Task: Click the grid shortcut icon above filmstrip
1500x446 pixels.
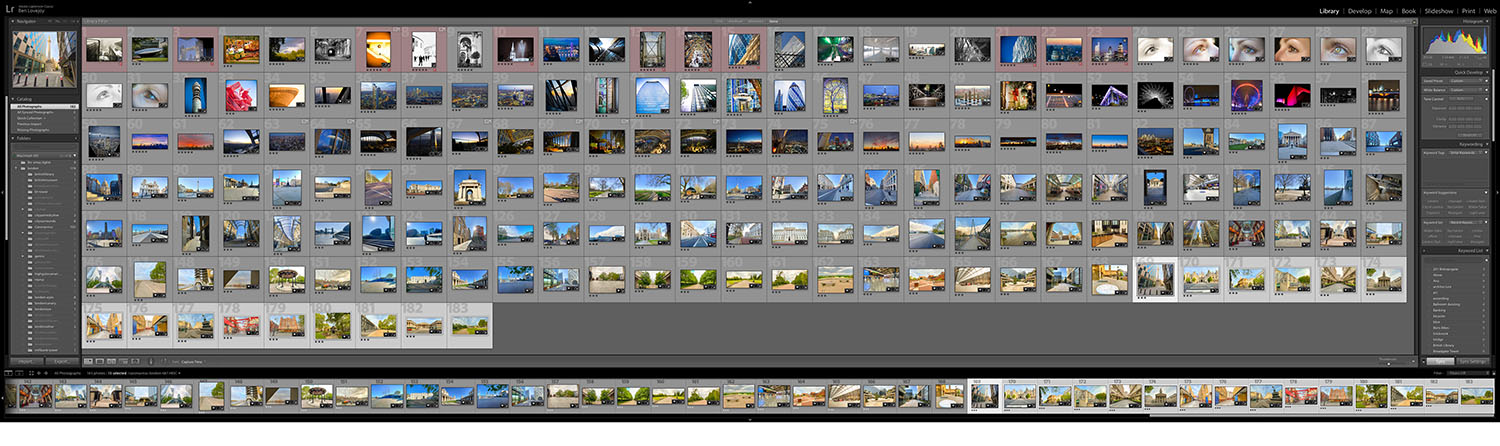Action: coord(30,373)
